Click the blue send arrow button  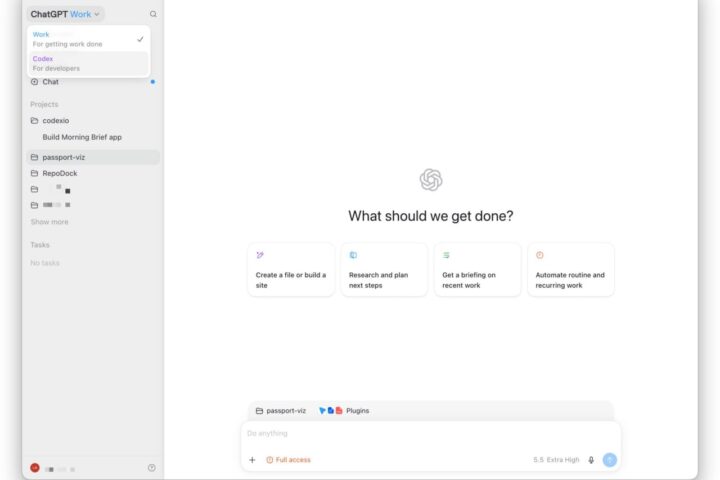click(x=609, y=460)
